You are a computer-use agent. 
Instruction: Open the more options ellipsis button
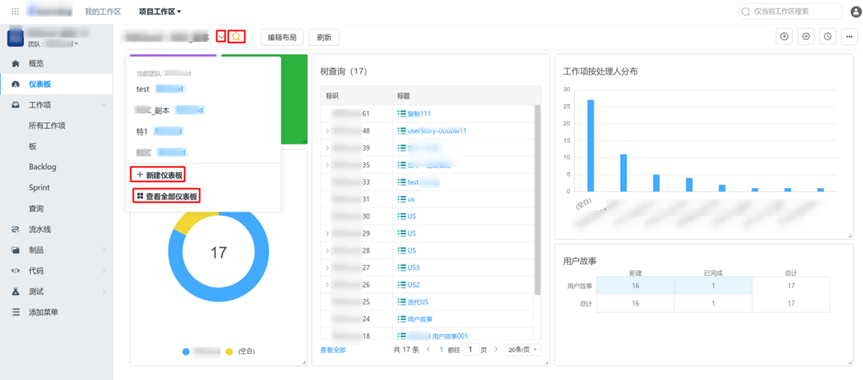[x=850, y=37]
